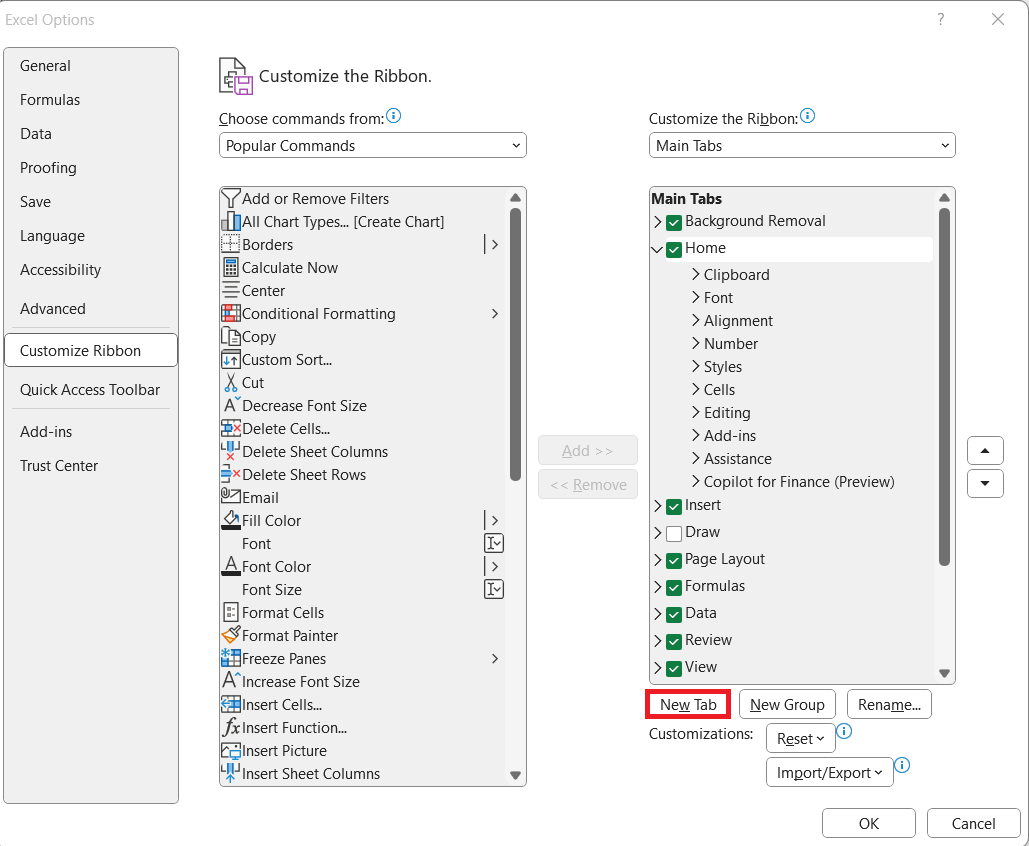This screenshot has width=1029, height=846.
Task: Click the info icon next to Import/Export
Action: 902,765
